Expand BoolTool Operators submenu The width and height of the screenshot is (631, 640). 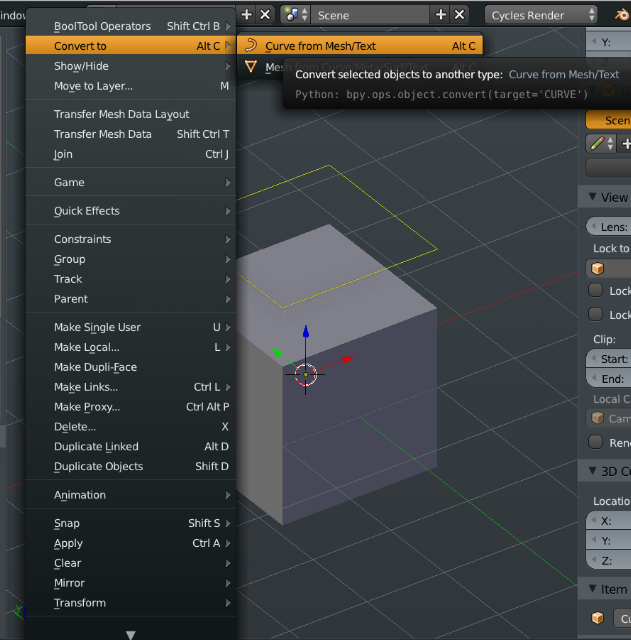click(131, 26)
